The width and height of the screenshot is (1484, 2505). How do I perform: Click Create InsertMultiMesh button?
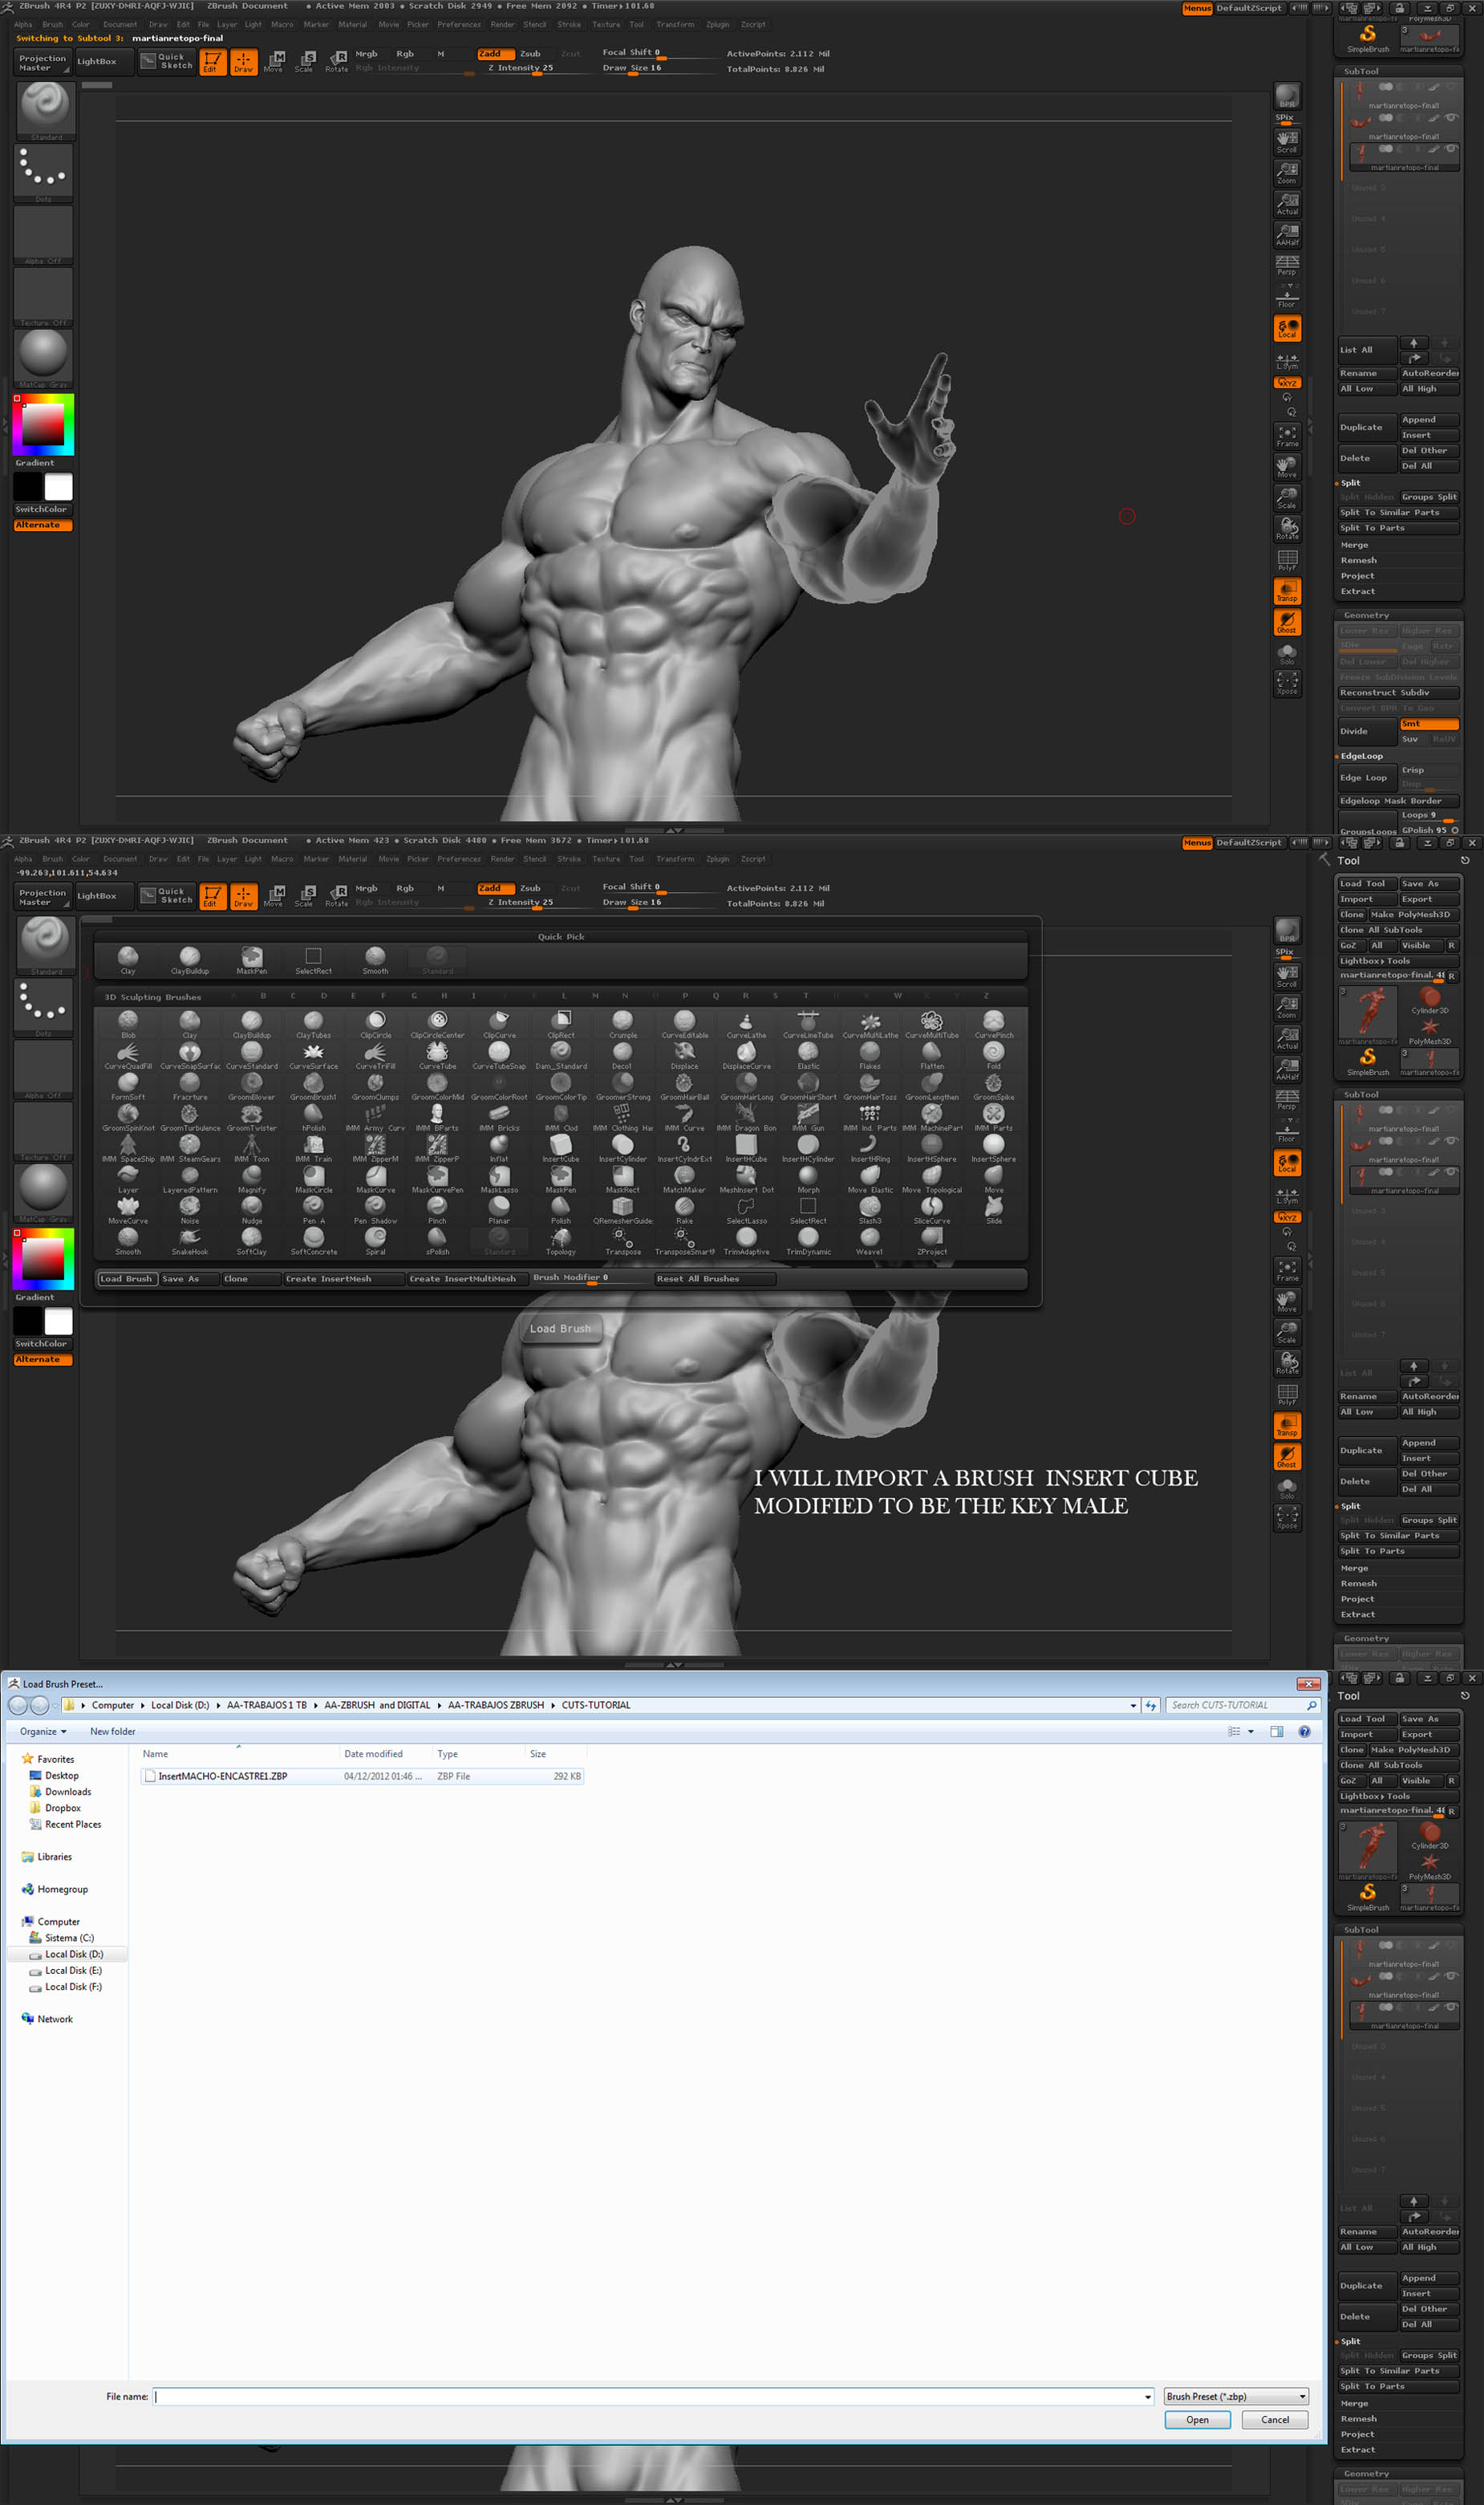tap(468, 1279)
